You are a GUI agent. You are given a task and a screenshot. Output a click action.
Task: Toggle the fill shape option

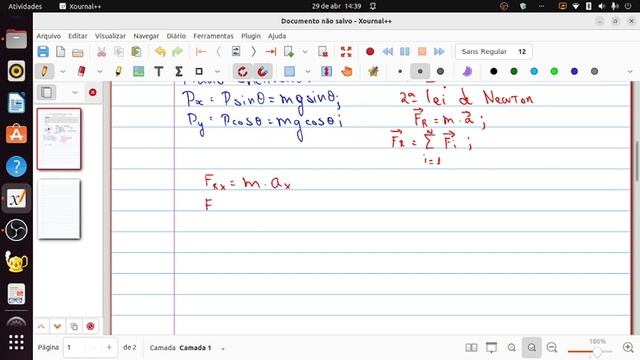467,71
